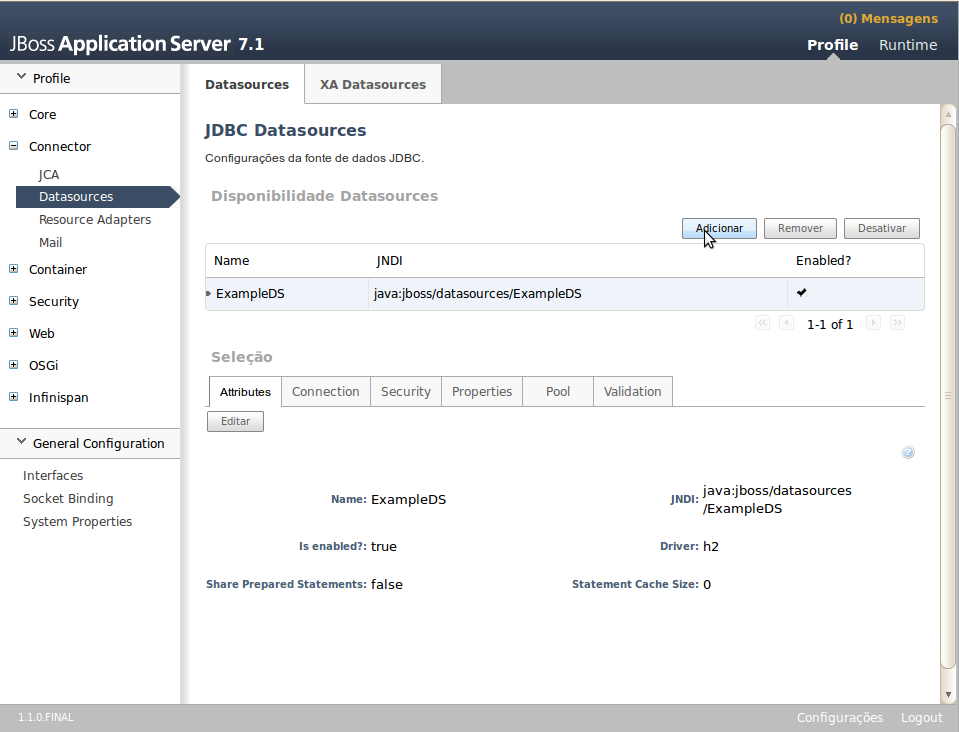Expand the Container tree node
The width and height of the screenshot is (959, 732).
click(13, 268)
